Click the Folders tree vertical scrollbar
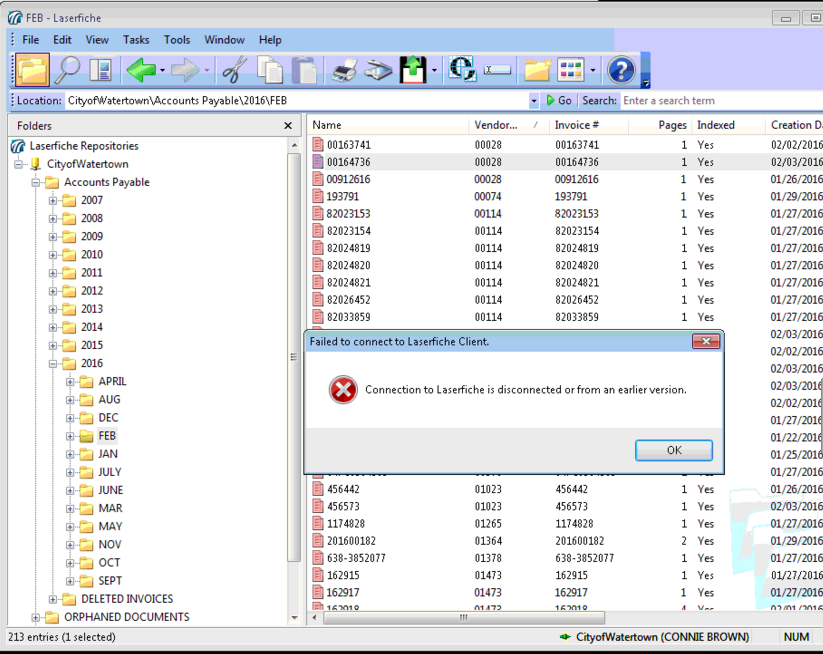This screenshot has height=654, width=823. (x=294, y=357)
